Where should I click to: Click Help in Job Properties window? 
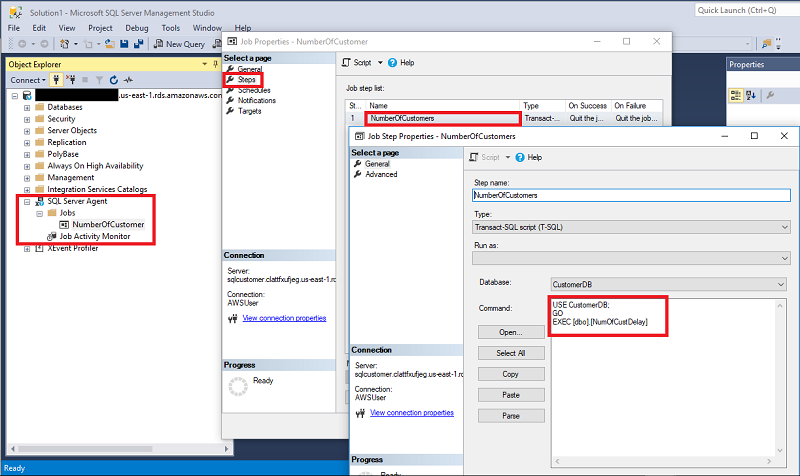coord(401,63)
